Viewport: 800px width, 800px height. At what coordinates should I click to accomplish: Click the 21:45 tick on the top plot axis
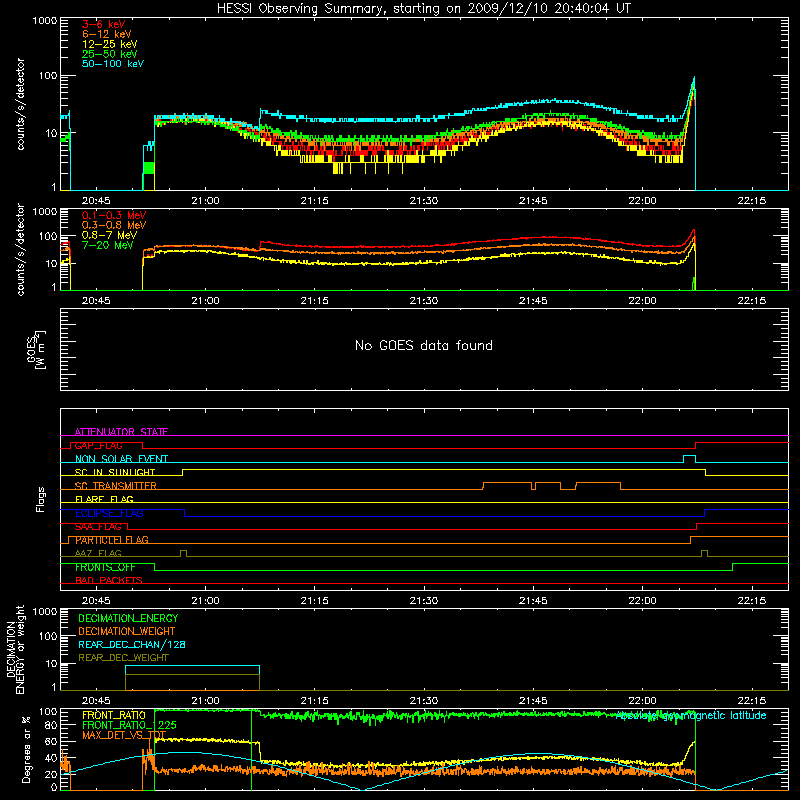click(533, 201)
